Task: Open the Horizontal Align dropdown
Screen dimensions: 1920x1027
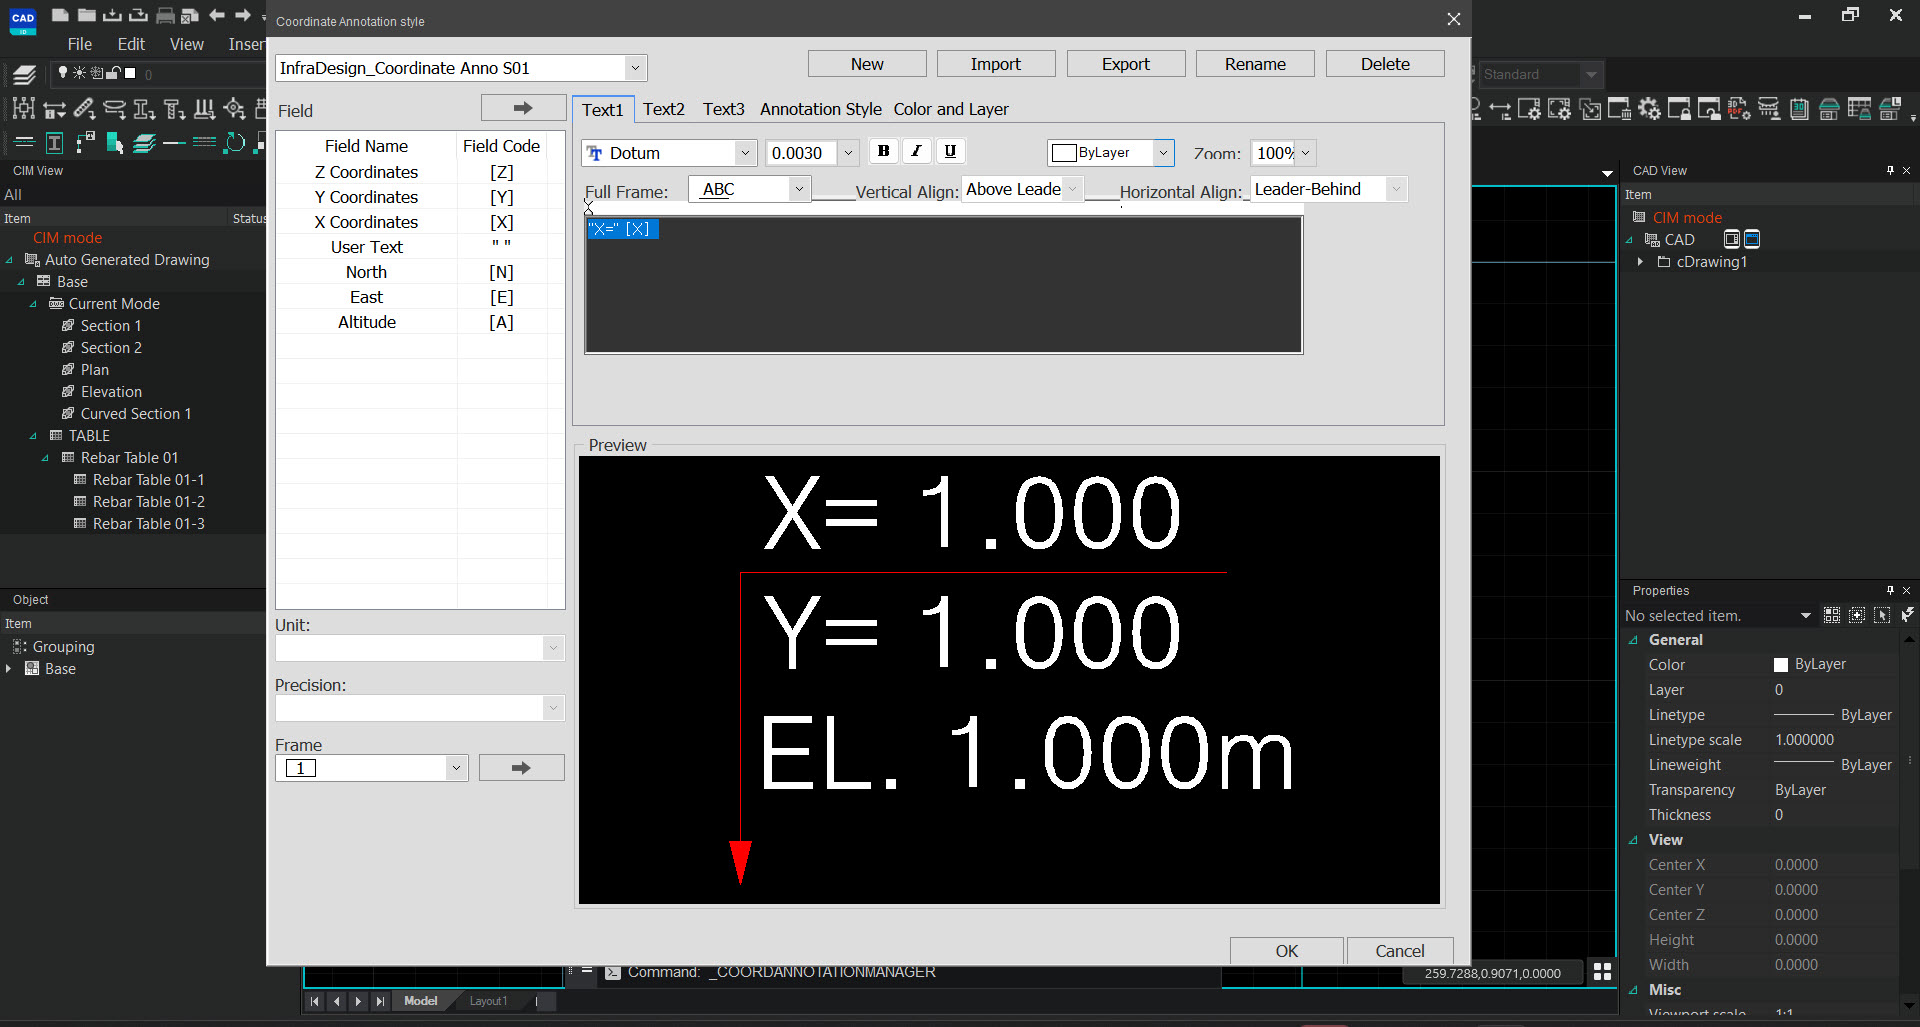Action: [x=1396, y=189]
